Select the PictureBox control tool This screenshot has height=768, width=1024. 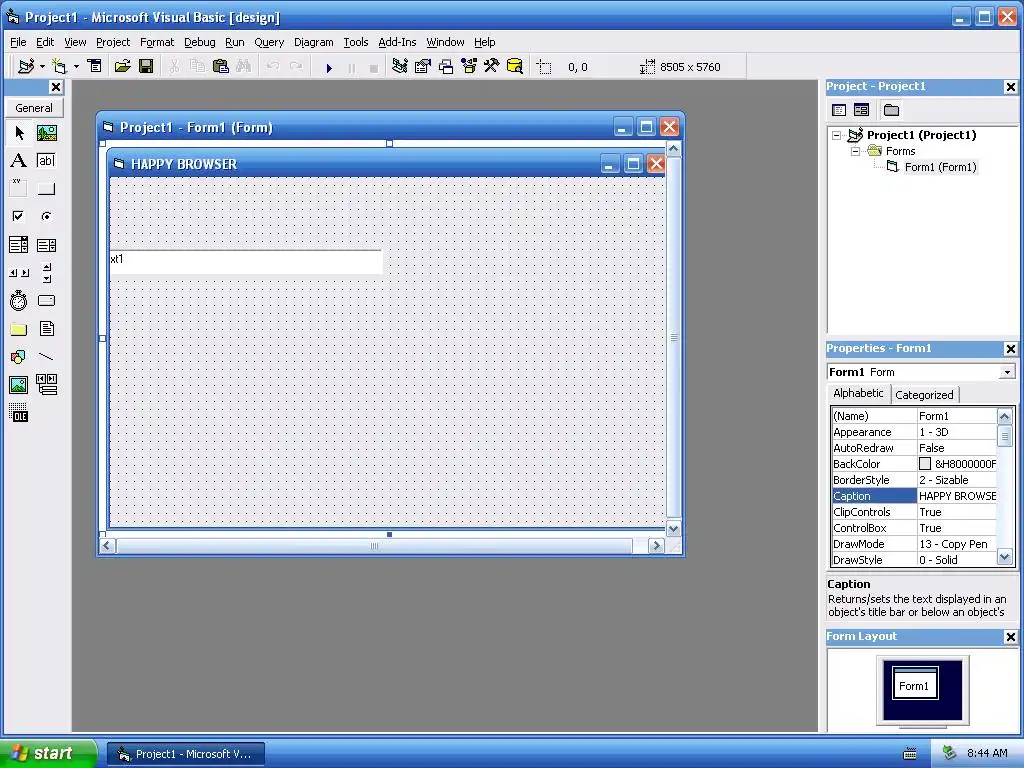pyautogui.click(x=46, y=133)
